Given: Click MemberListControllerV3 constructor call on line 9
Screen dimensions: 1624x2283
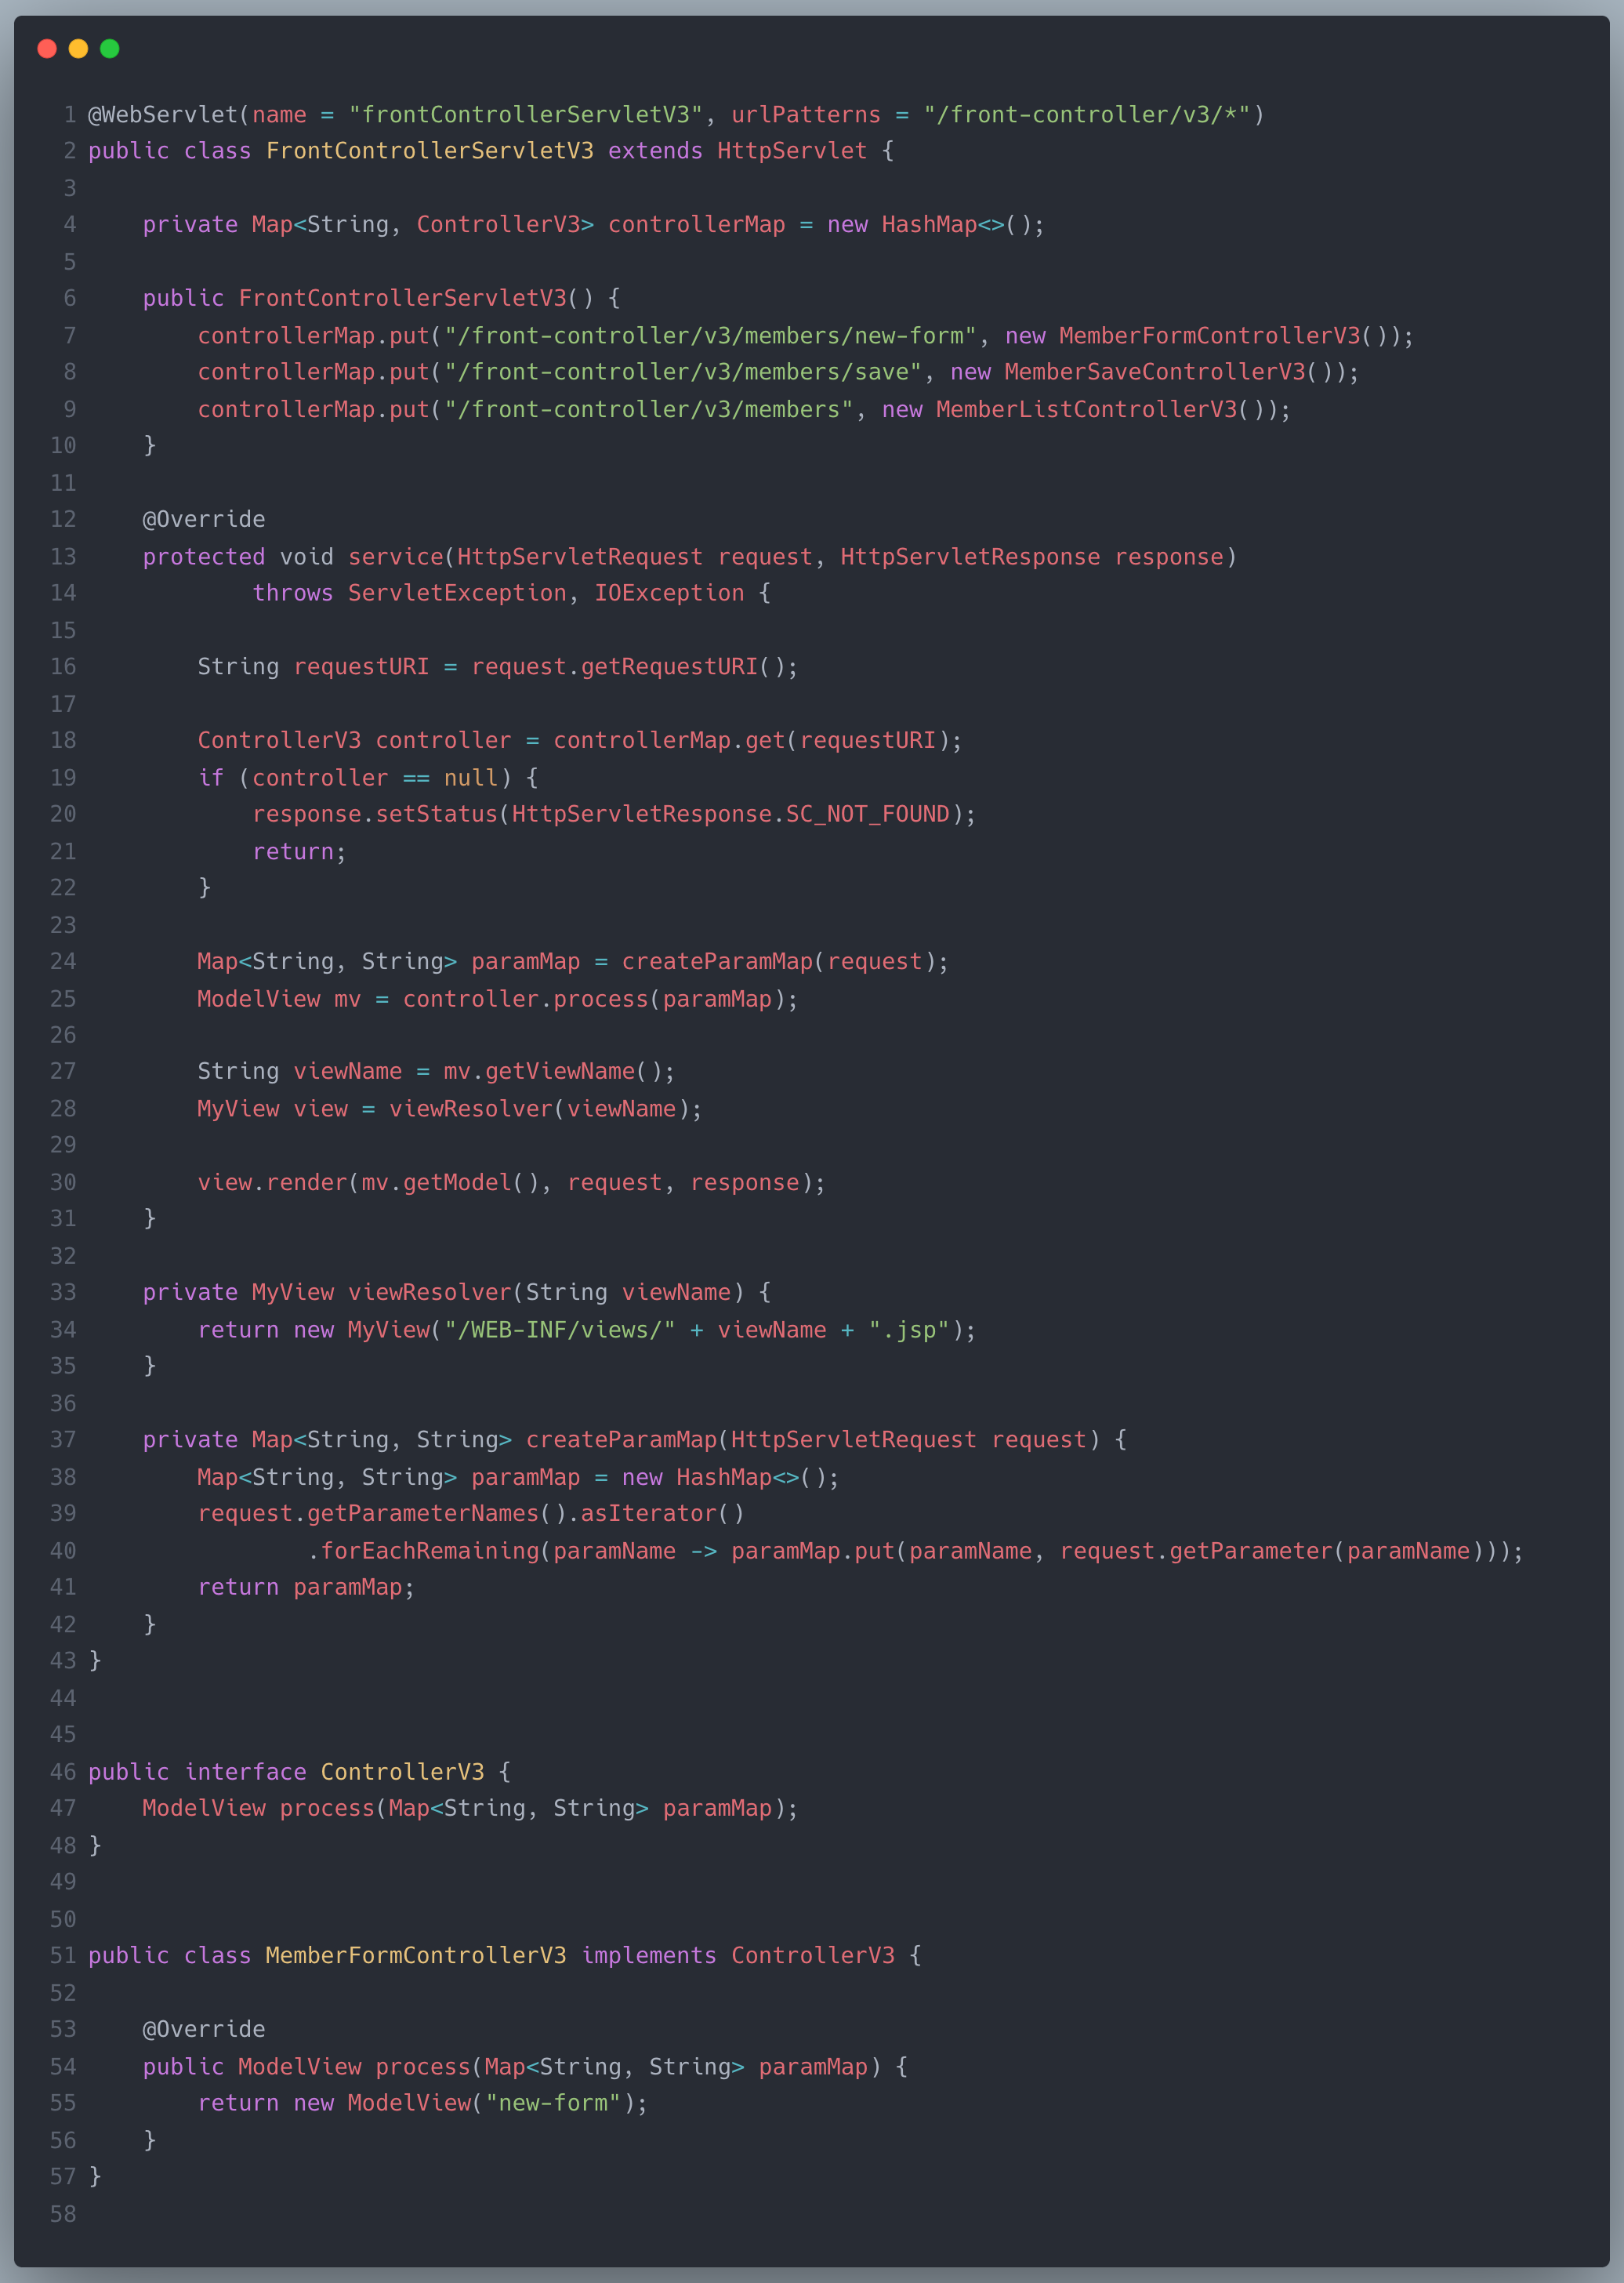Looking at the screenshot, I should click(x=1086, y=410).
